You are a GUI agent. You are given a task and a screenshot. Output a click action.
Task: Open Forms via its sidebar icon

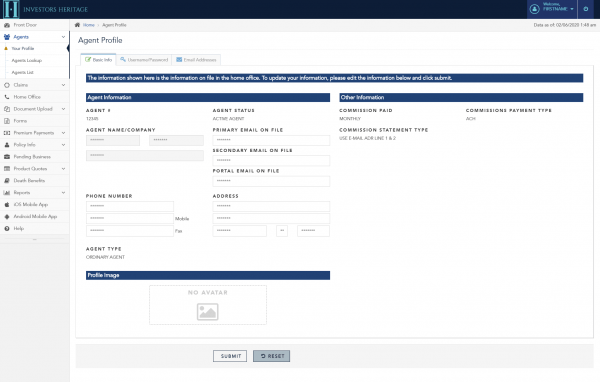(7, 121)
